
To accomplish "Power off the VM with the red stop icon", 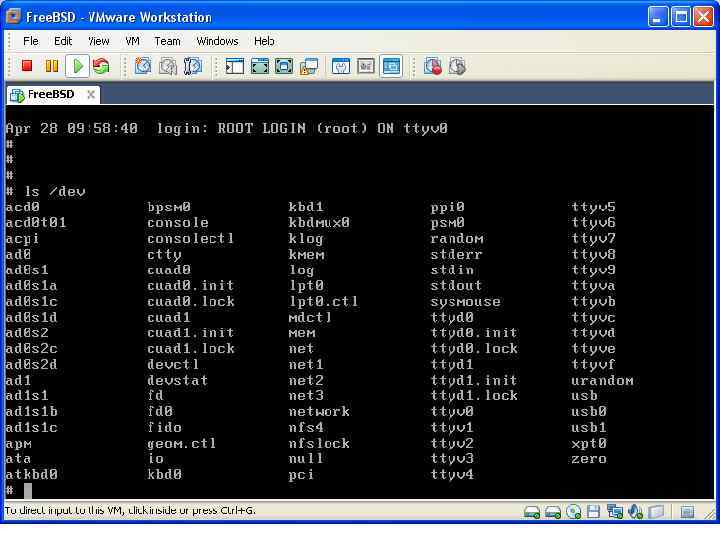I will (27, 66).
